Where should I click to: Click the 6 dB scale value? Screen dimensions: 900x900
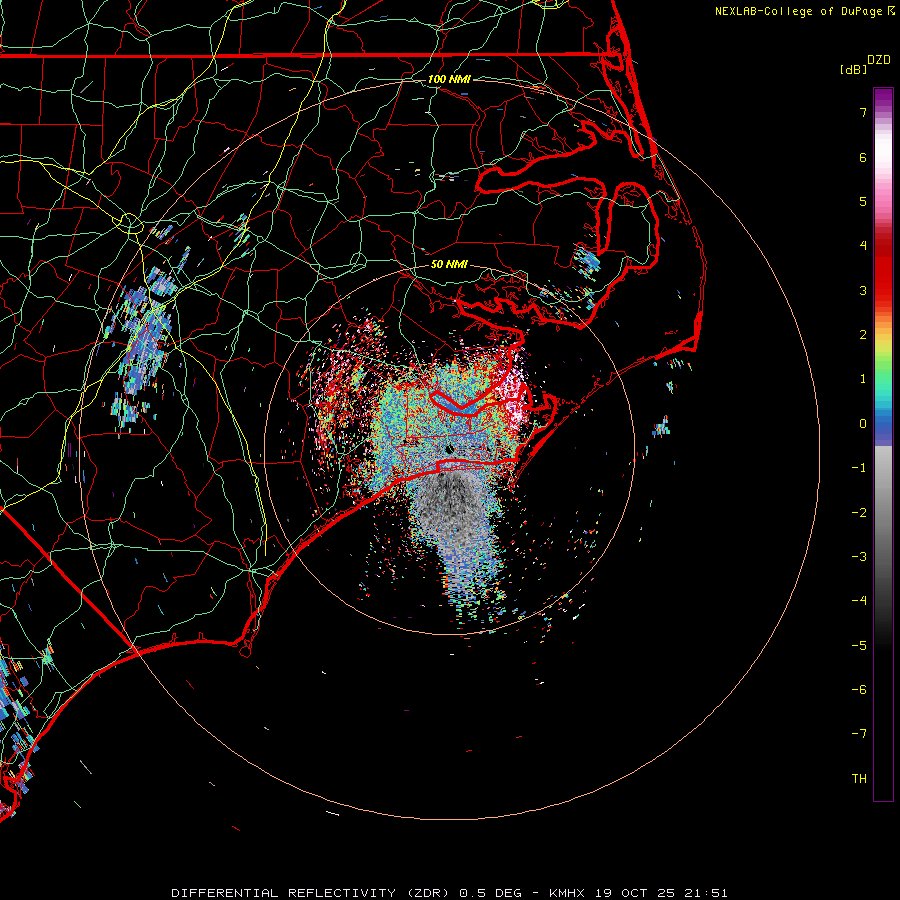(x=863, y=157)
